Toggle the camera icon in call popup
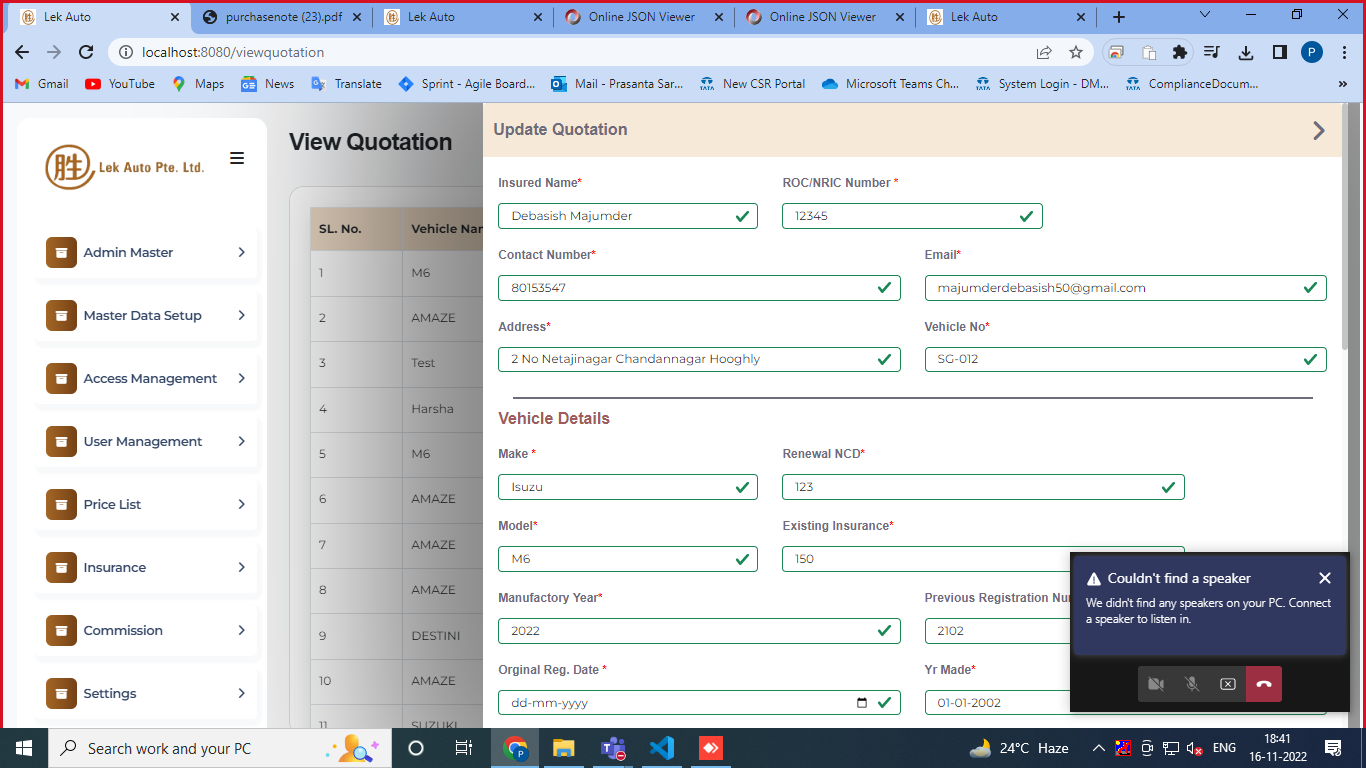 pyautogui.click(x=1156, y=684)
